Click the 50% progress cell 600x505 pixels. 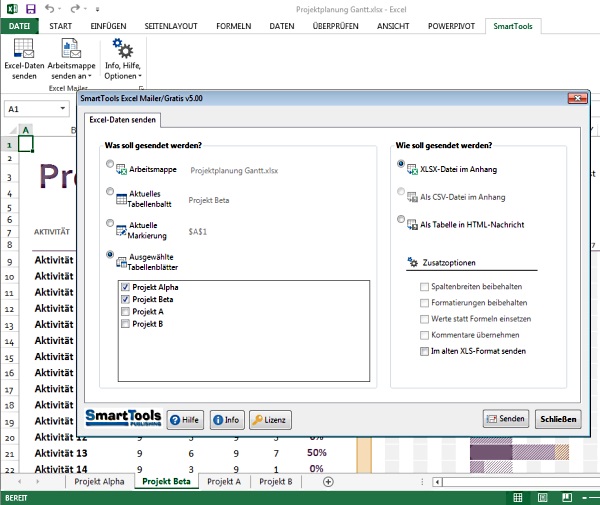point(316,453)
